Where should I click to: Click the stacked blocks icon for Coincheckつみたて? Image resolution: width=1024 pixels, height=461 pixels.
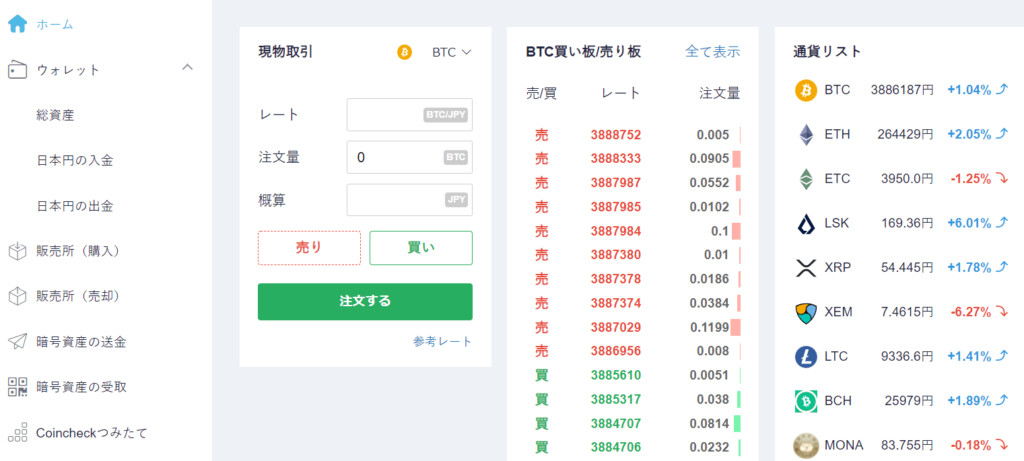tap(17, 432)
